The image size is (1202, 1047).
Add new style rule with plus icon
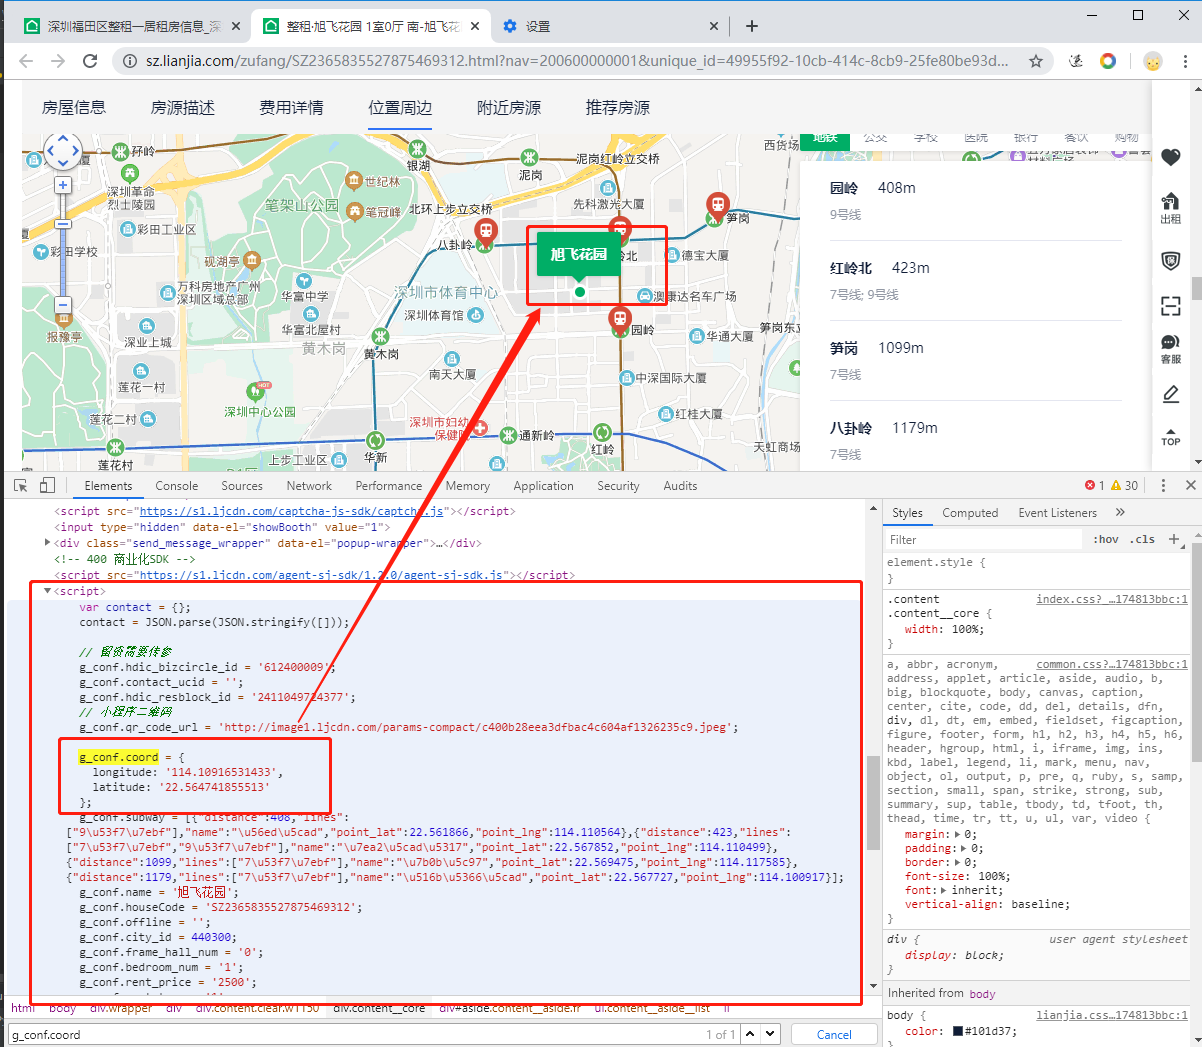(x=1174, y=539)
